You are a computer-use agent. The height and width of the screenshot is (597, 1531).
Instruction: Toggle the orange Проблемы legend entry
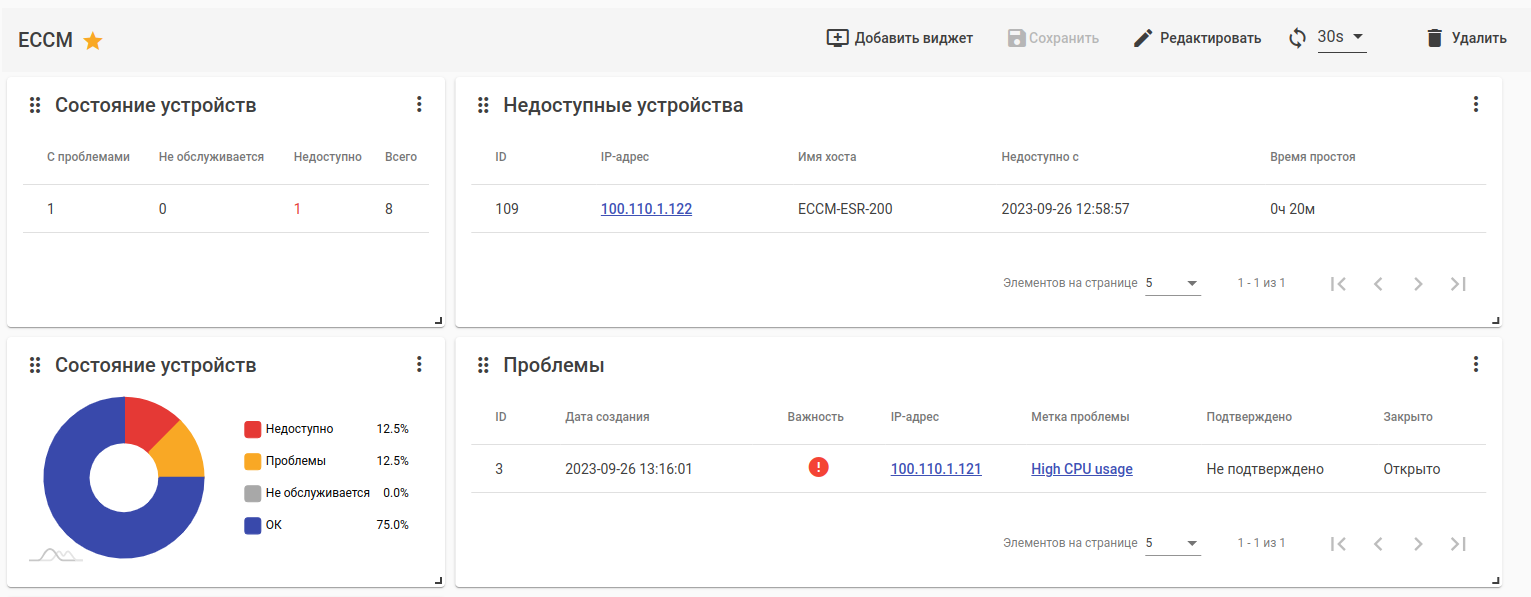(x=295, y=461)
